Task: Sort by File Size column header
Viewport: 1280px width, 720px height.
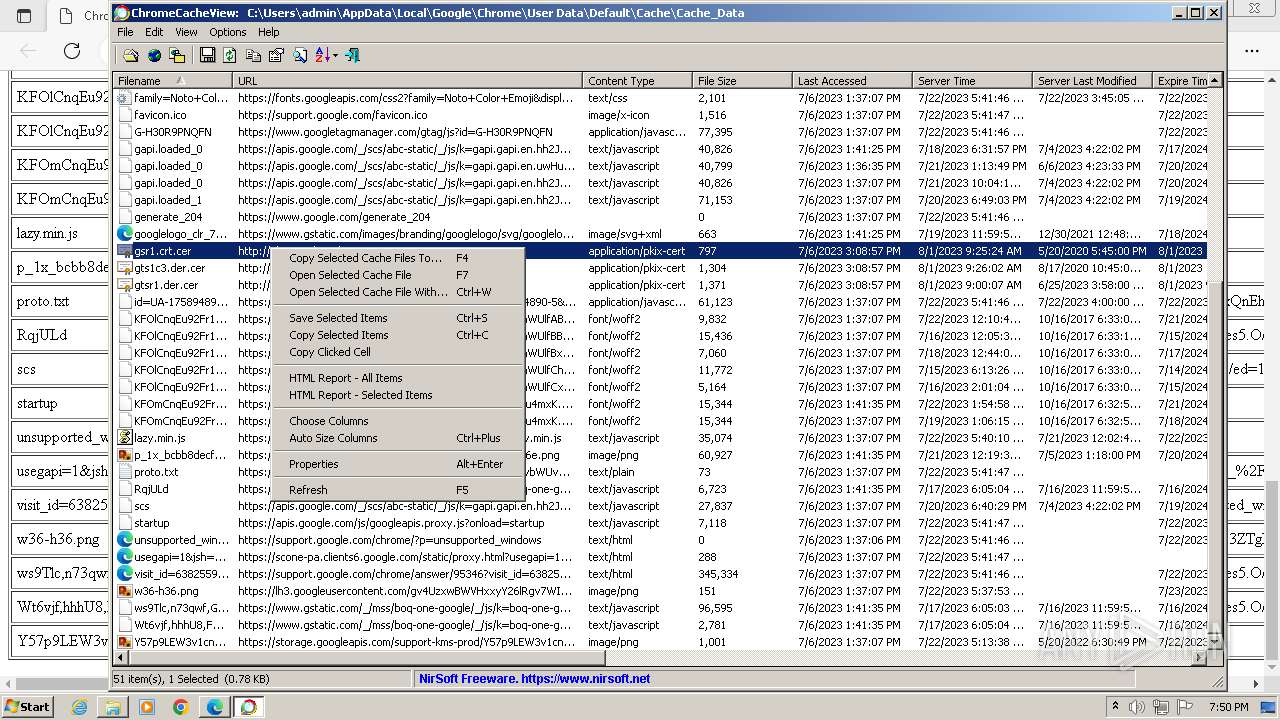Action: 742,81
